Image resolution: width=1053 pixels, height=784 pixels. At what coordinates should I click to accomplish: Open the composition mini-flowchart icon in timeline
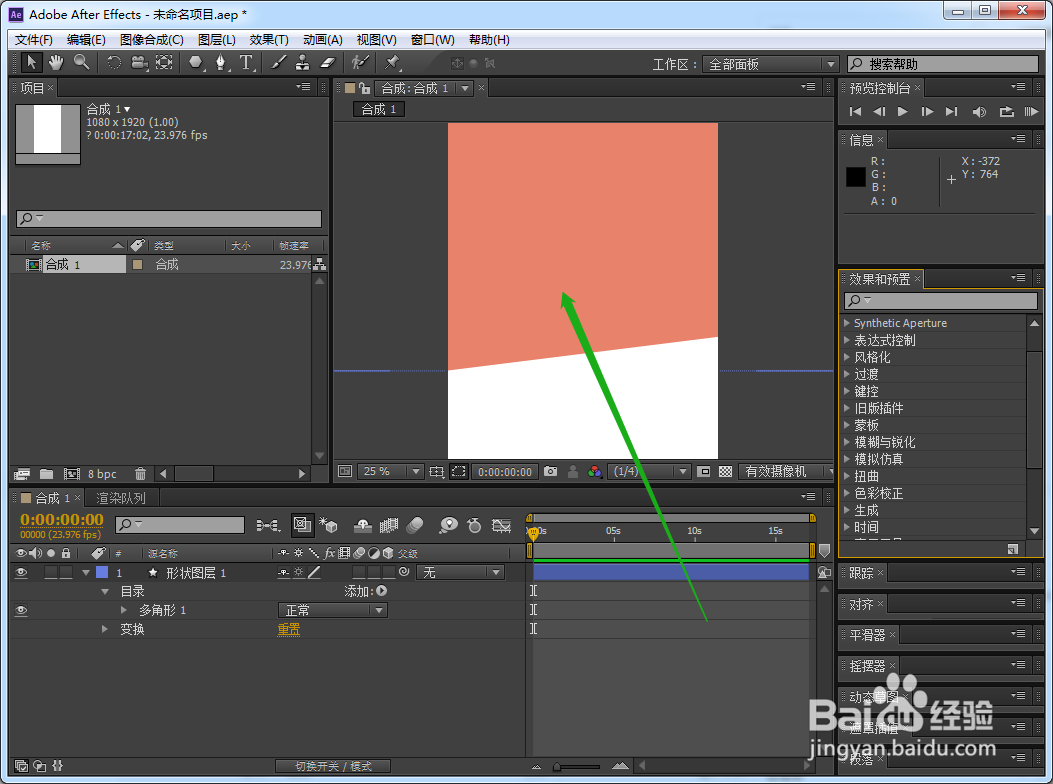pyautogui.click(x=268, y=525)
